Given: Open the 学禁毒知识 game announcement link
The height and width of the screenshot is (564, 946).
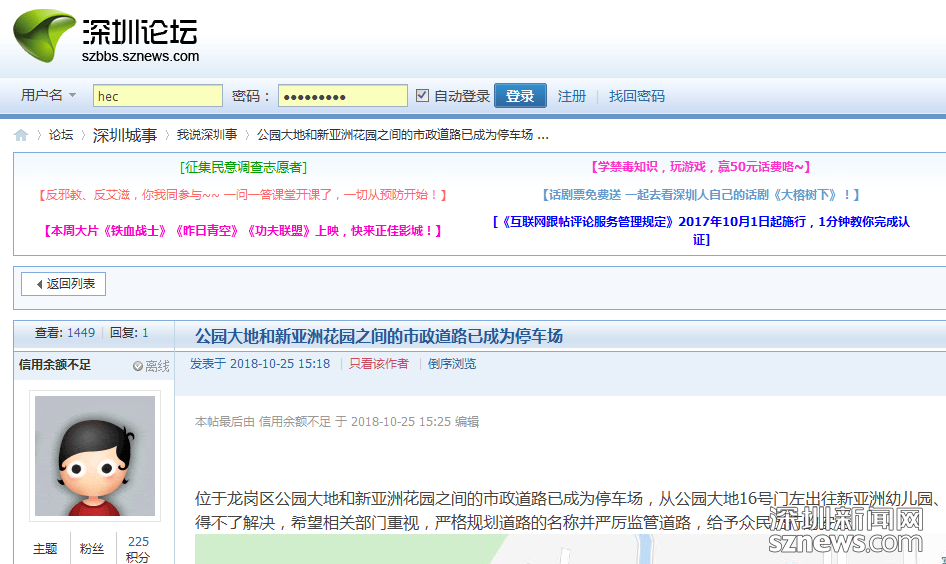Looking at the screenshot, I should (x=700, y=167).
